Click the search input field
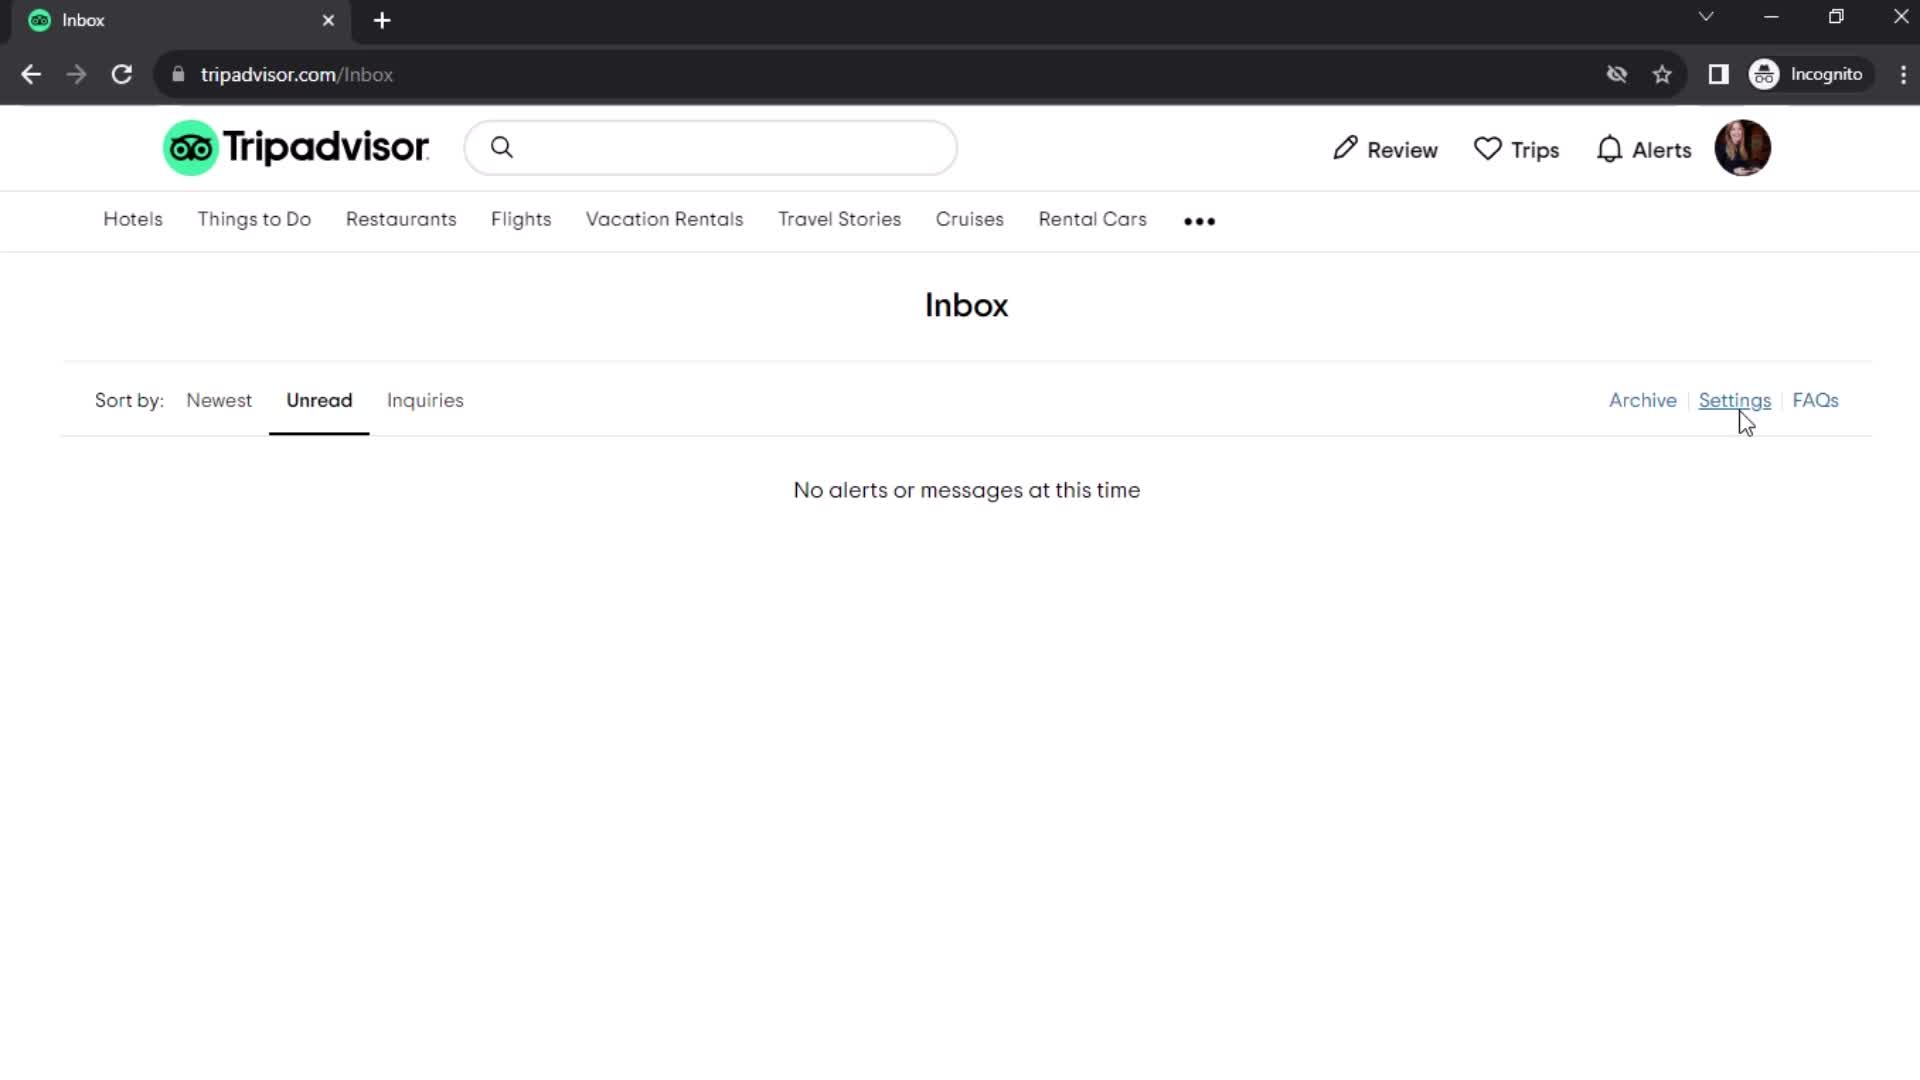Viewport: 1920px width, 1080px height. [712, 148]
